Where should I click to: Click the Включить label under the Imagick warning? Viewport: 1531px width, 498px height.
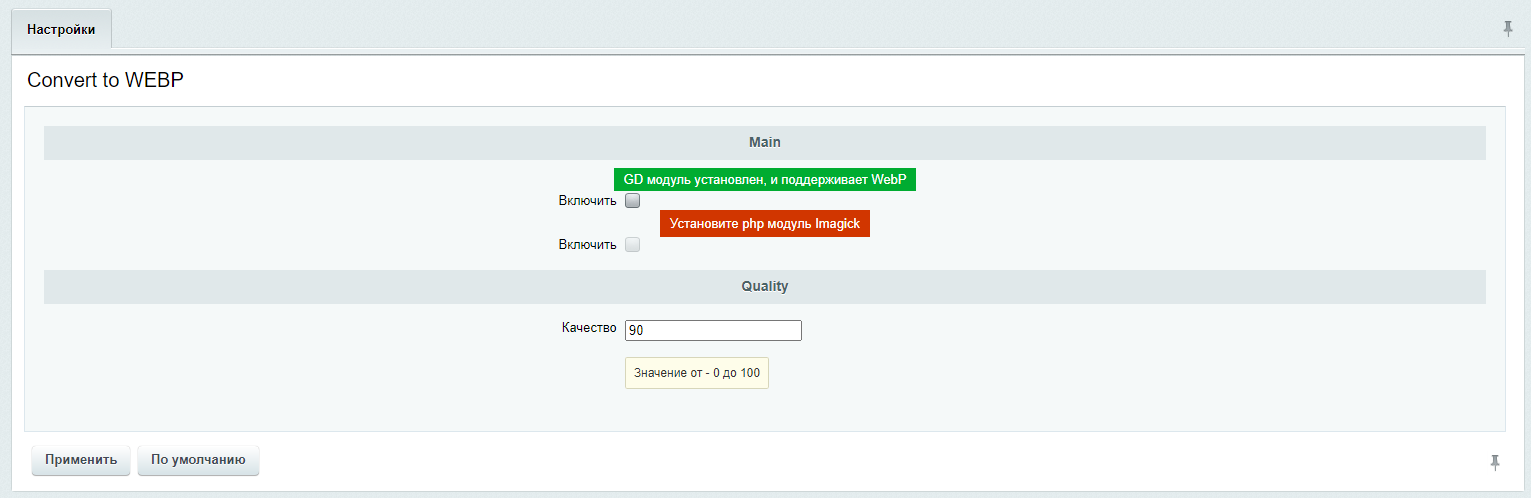[x=588, y=245]
